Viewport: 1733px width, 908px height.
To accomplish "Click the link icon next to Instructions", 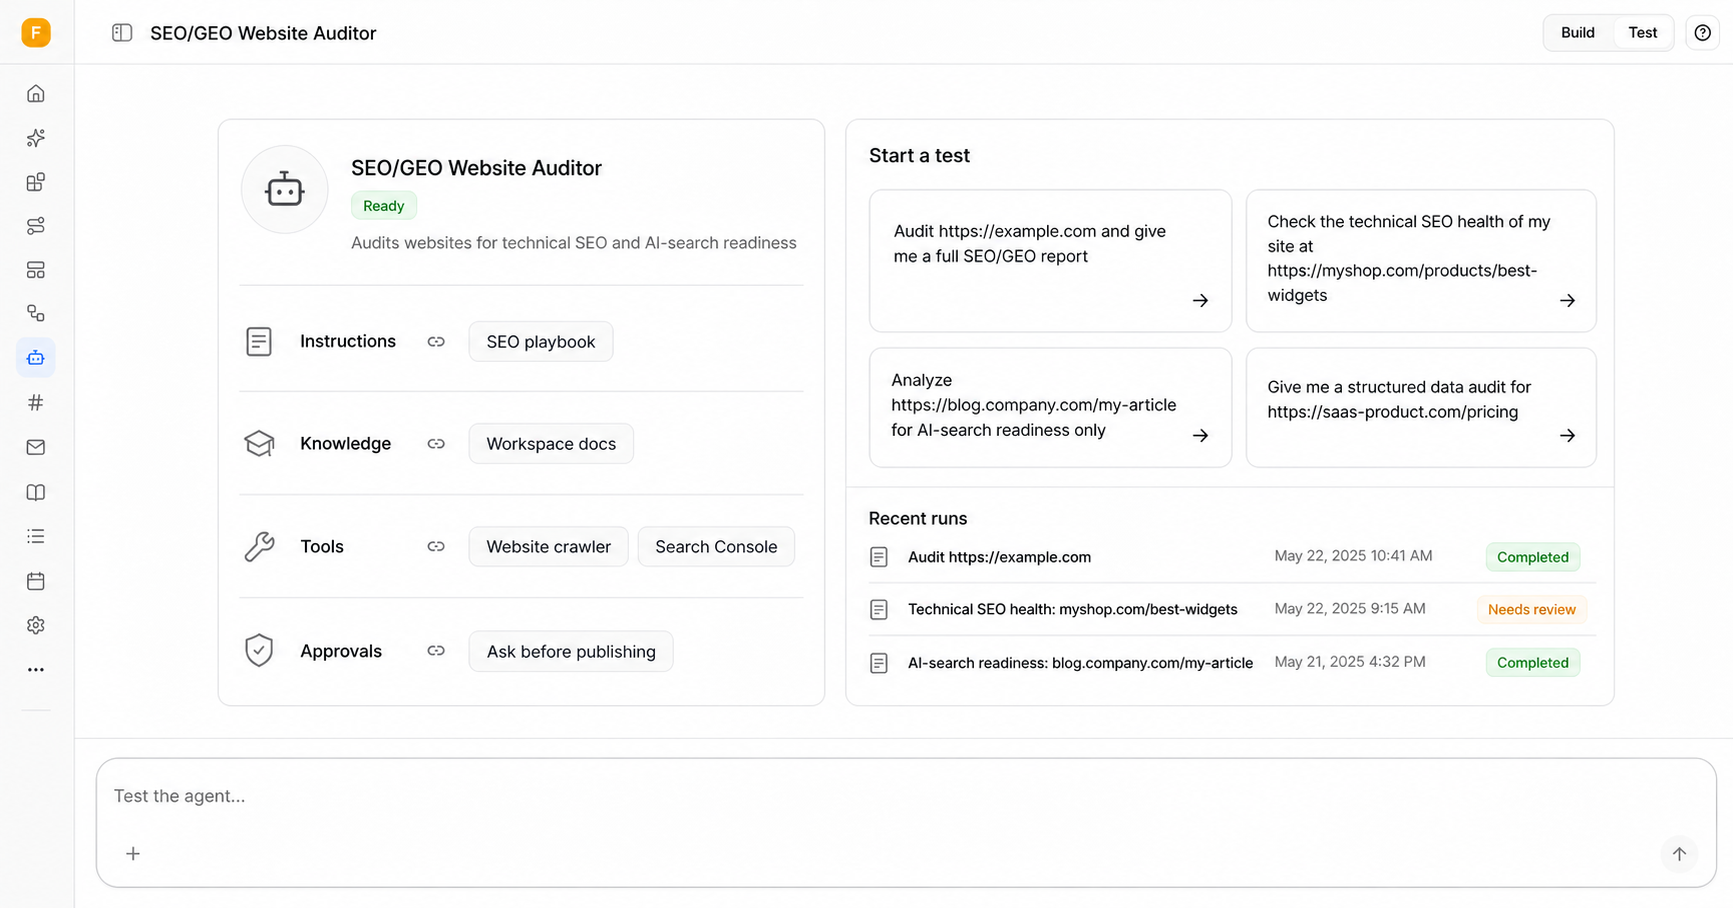I will [x=436, y=342].
